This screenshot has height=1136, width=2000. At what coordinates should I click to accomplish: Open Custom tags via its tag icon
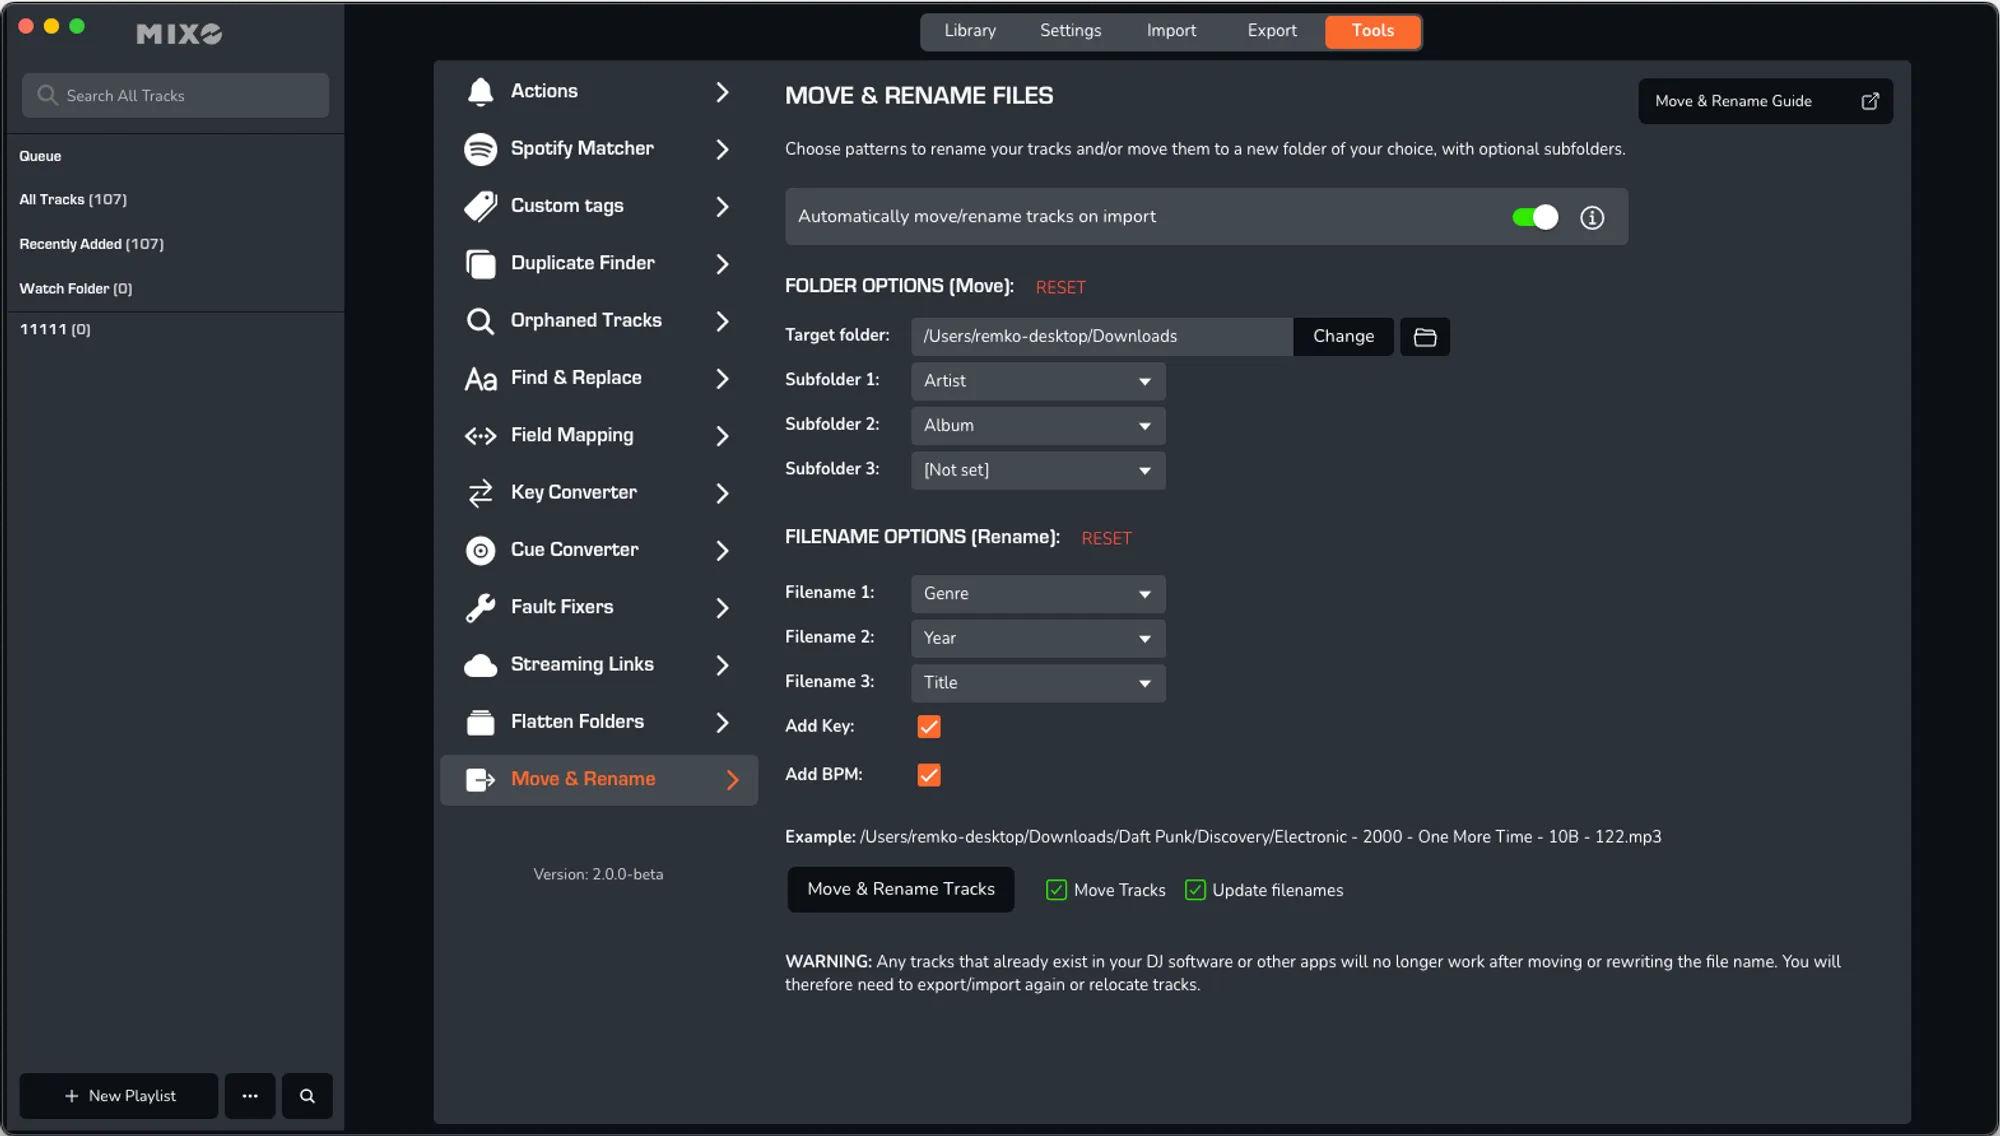pyautogui.click(x=480, y=206)
